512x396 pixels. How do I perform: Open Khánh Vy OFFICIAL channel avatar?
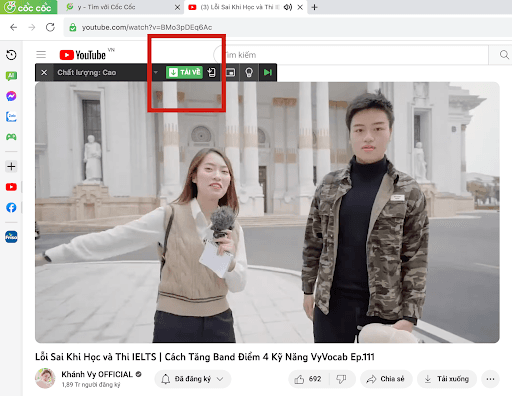click(45, 378)
